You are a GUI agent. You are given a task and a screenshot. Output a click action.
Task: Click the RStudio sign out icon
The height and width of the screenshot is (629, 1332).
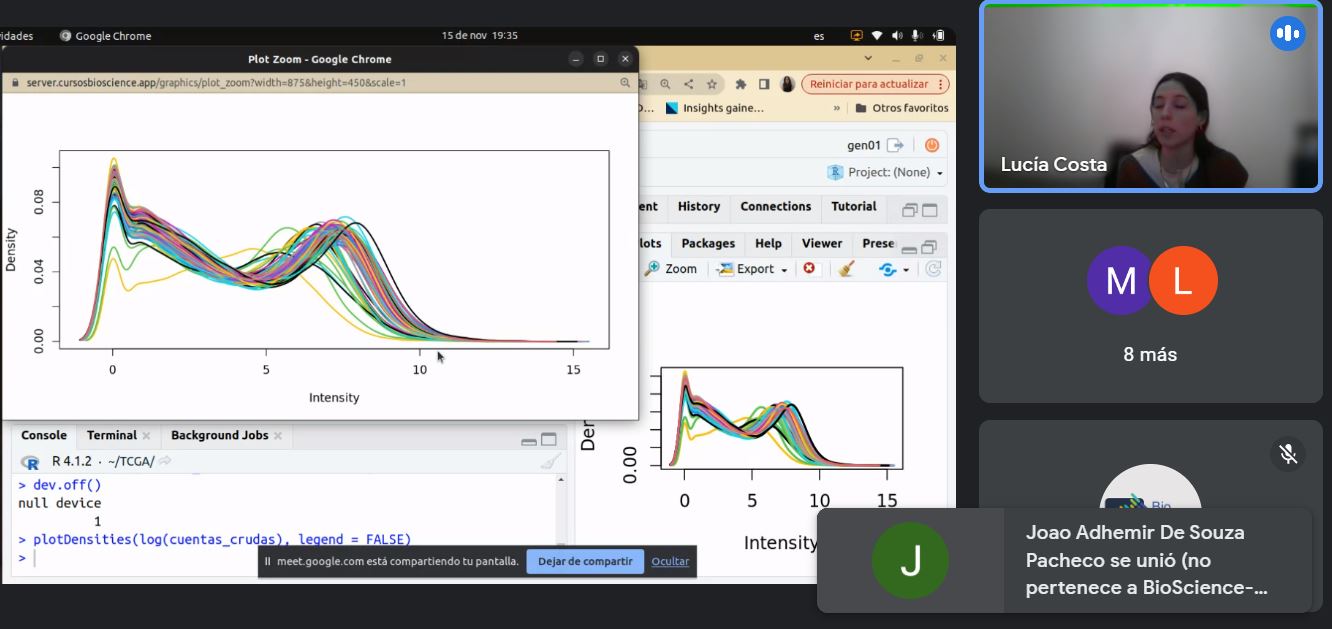(x=895, y=145)
